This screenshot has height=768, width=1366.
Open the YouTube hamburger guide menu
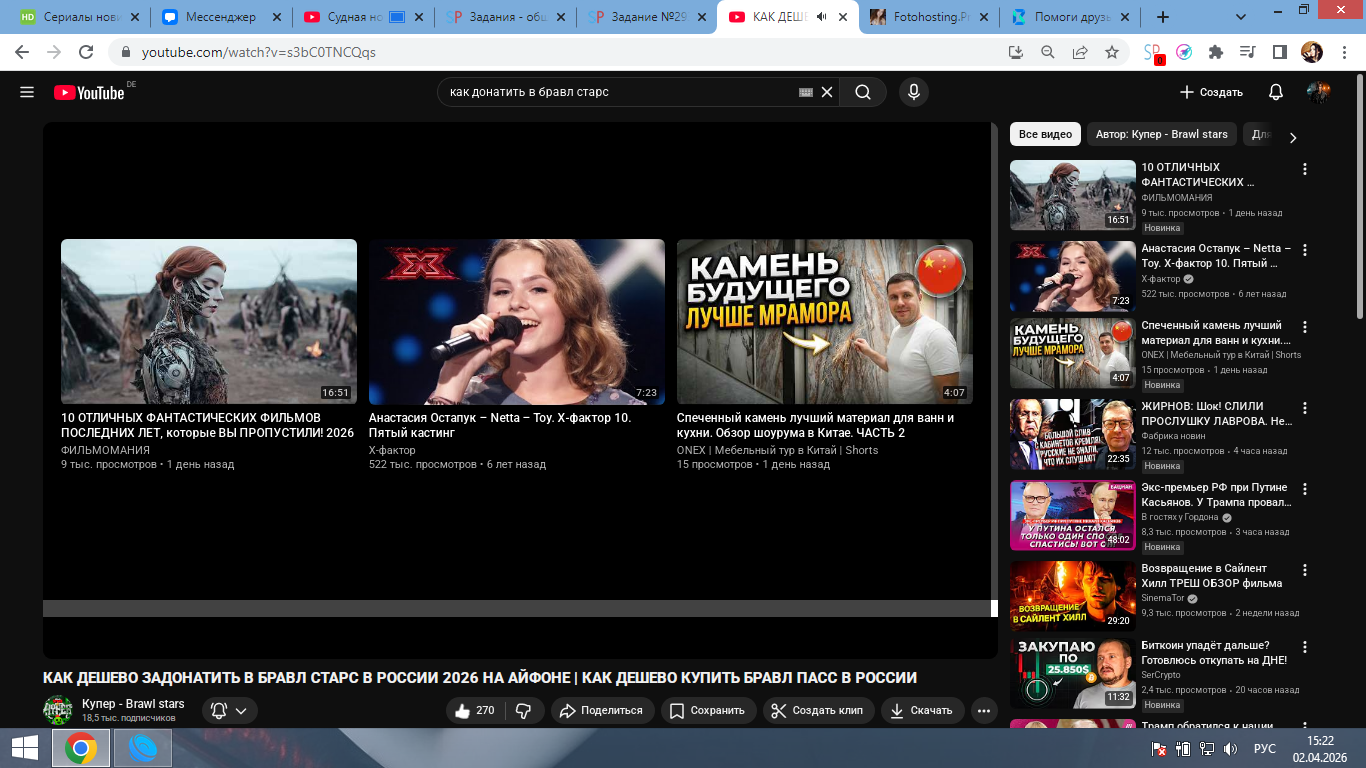tap(27, 92)
